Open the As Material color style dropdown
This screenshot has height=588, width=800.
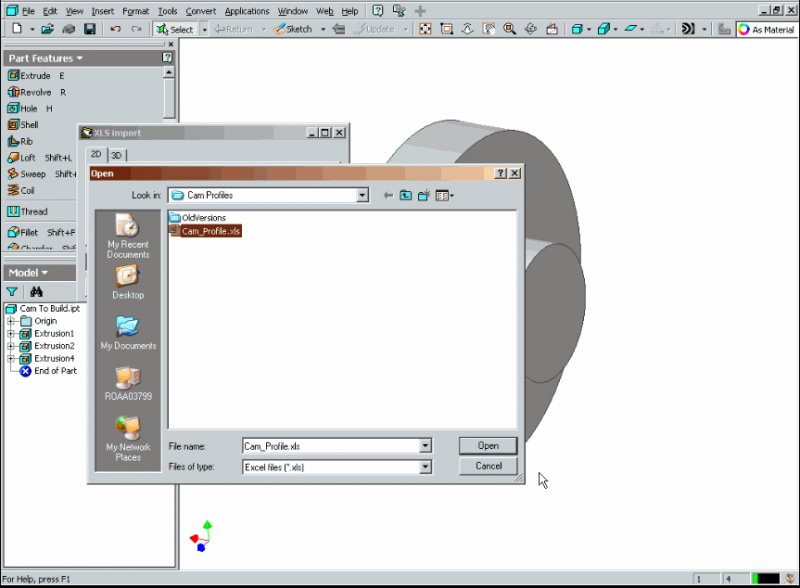767,30
